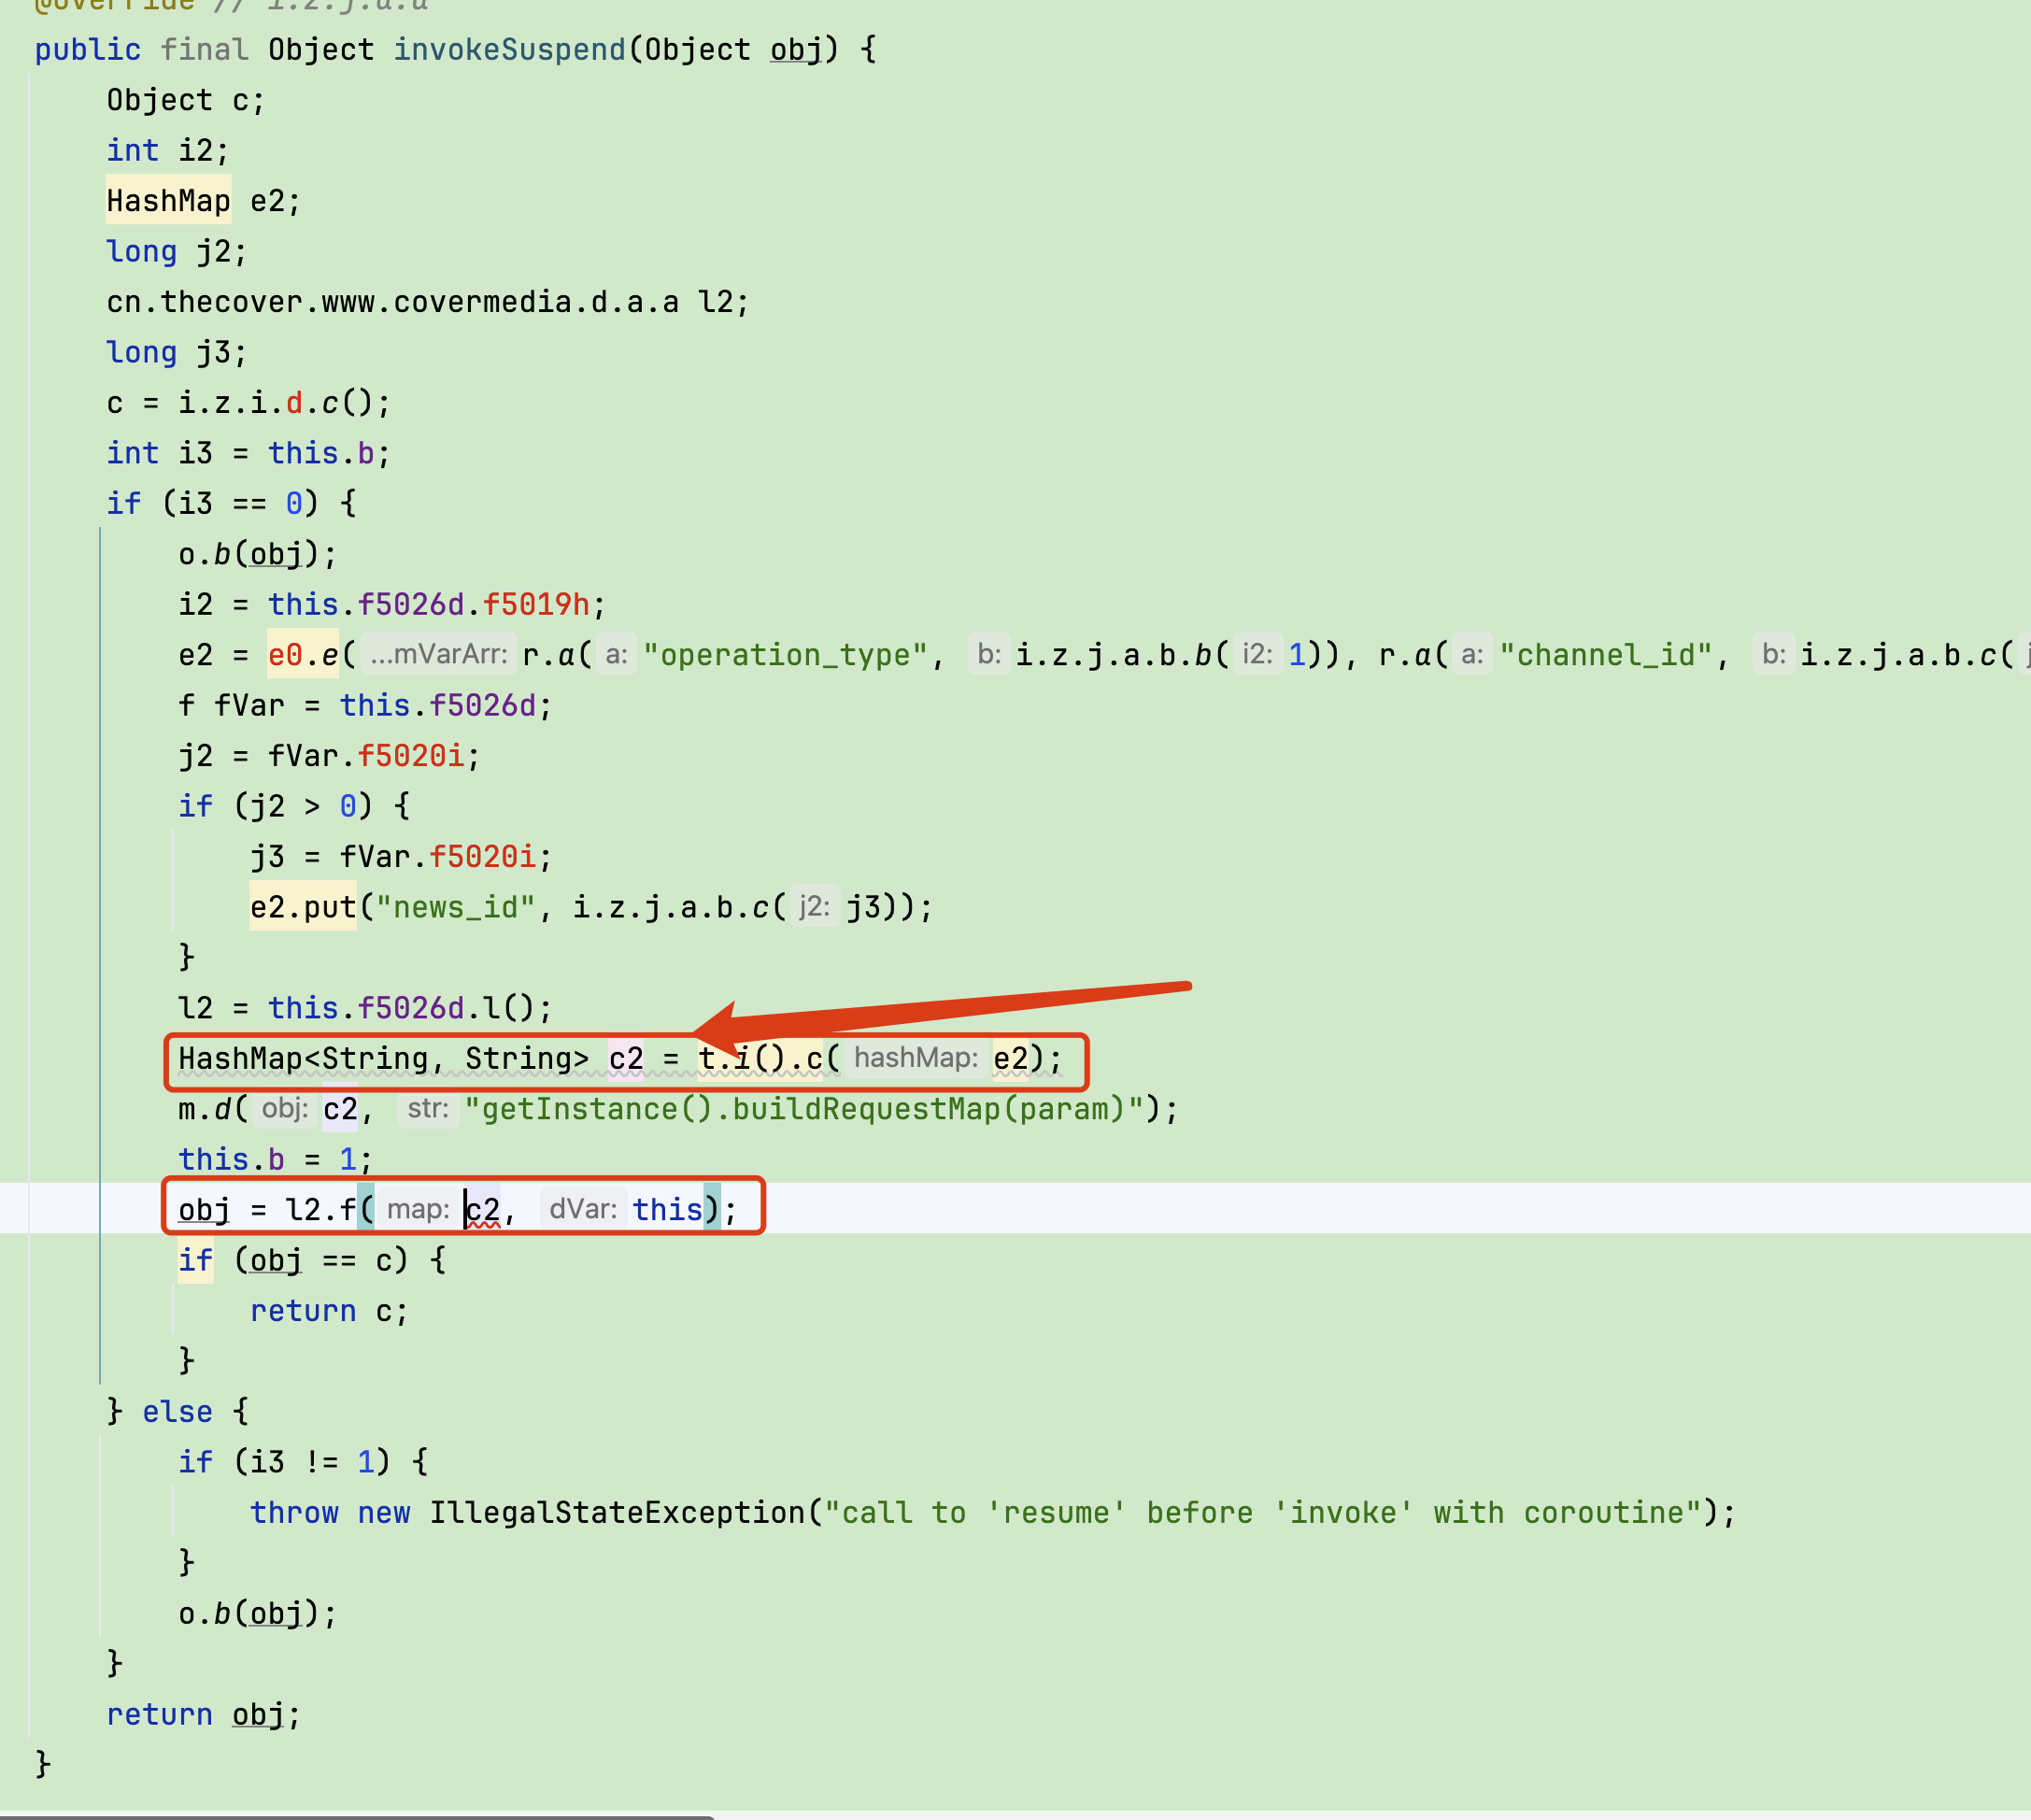Click the ...mVarArr: parameter hint
The image size is (2031, 1820).
coord(438,655)
